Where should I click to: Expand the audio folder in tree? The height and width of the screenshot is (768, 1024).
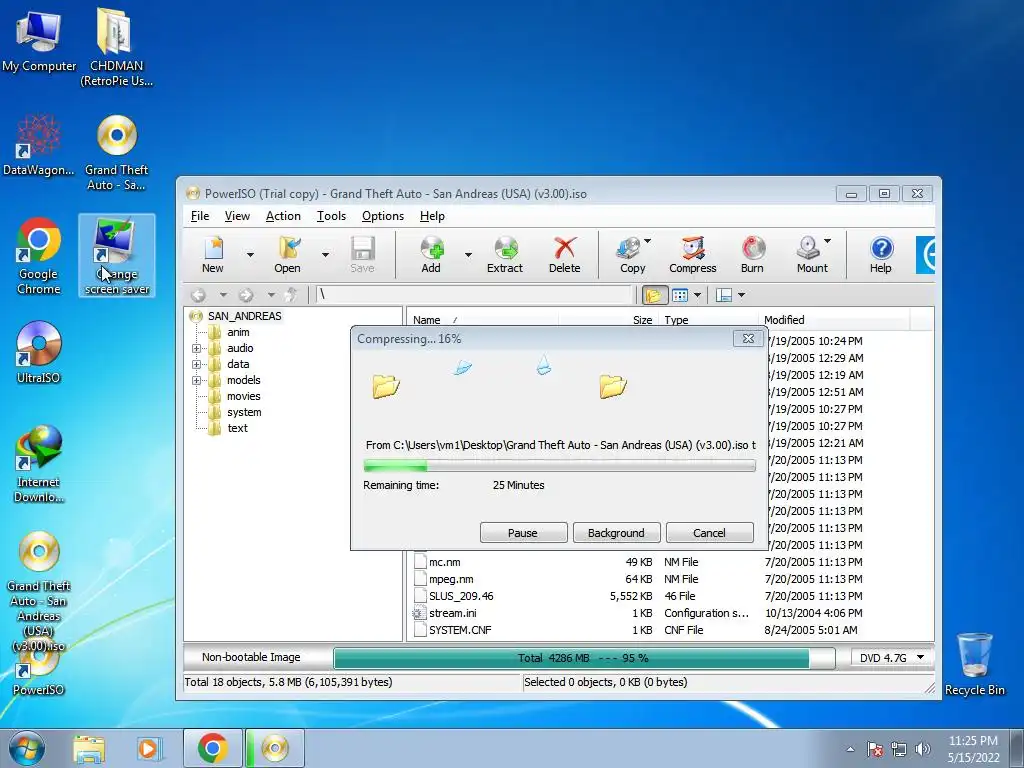click(x=196, y=348)
